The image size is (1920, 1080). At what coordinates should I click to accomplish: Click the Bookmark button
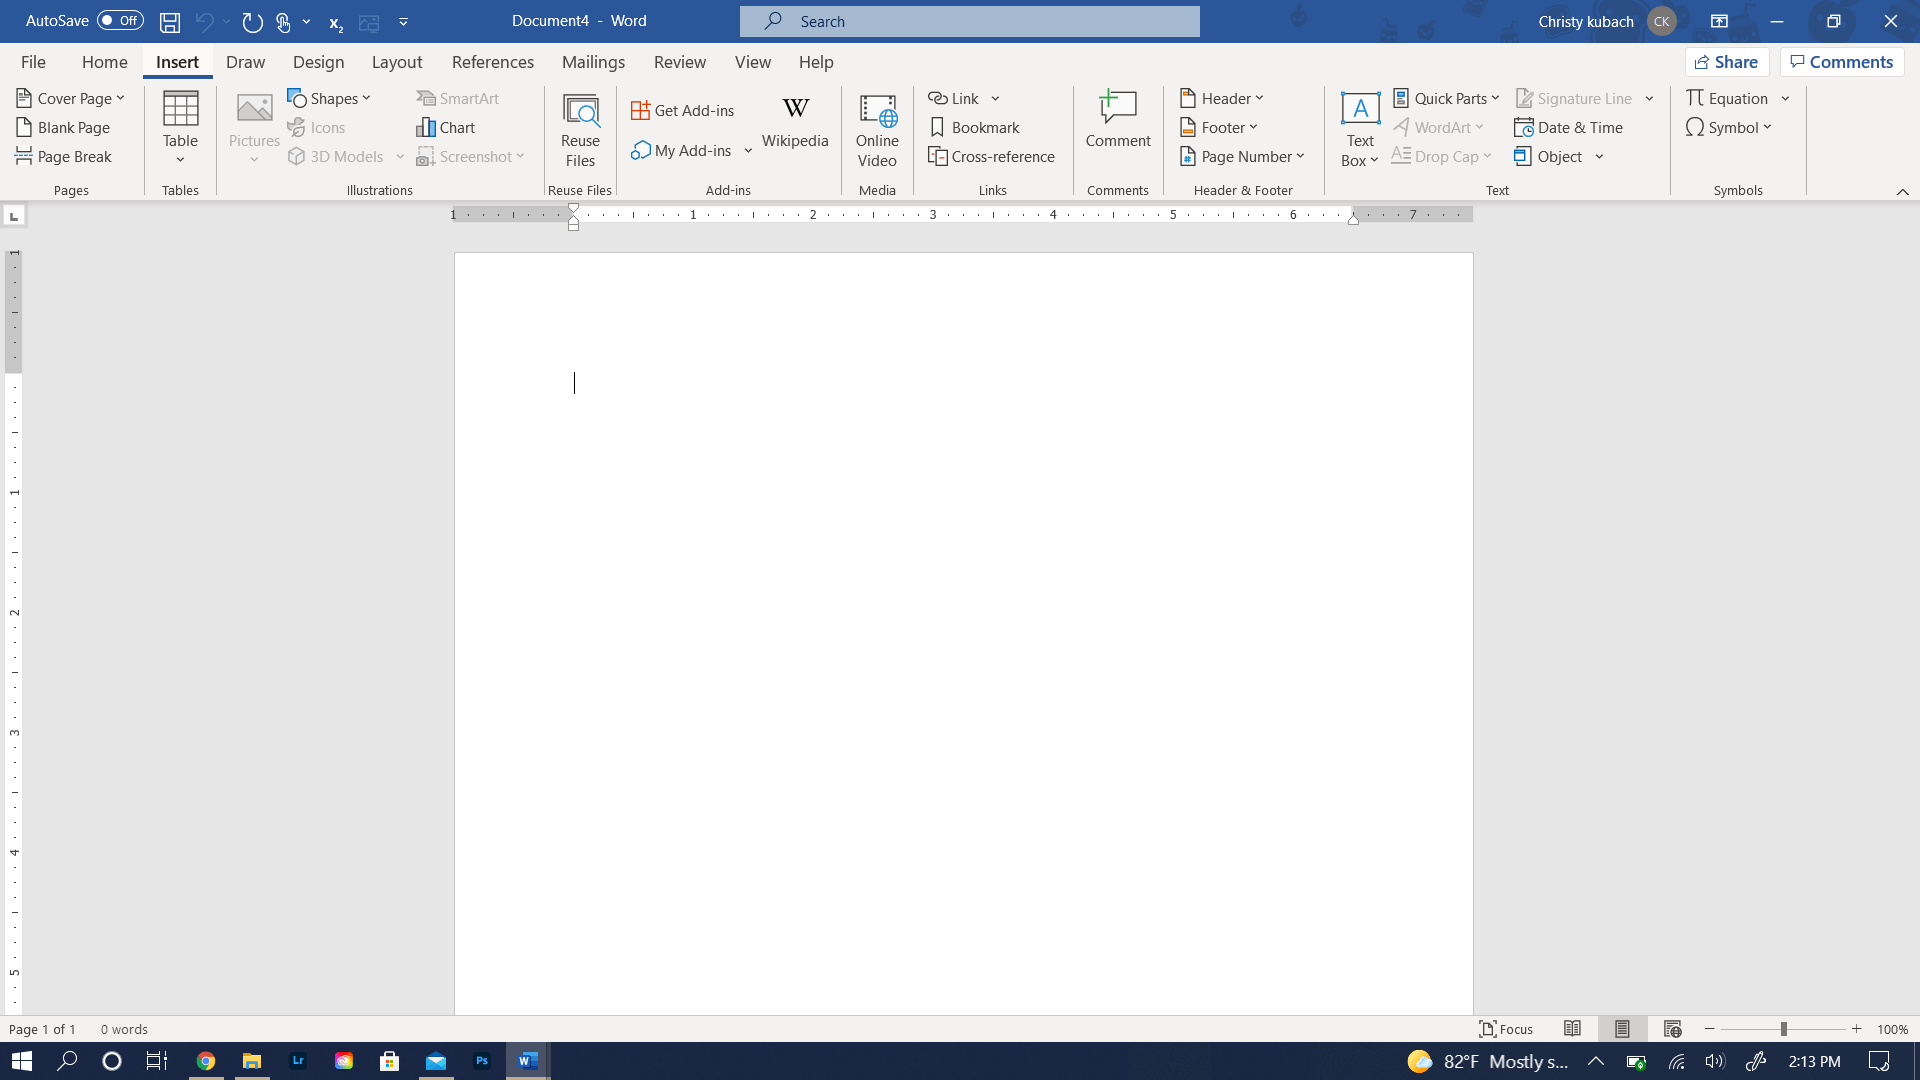coord(975,128)
